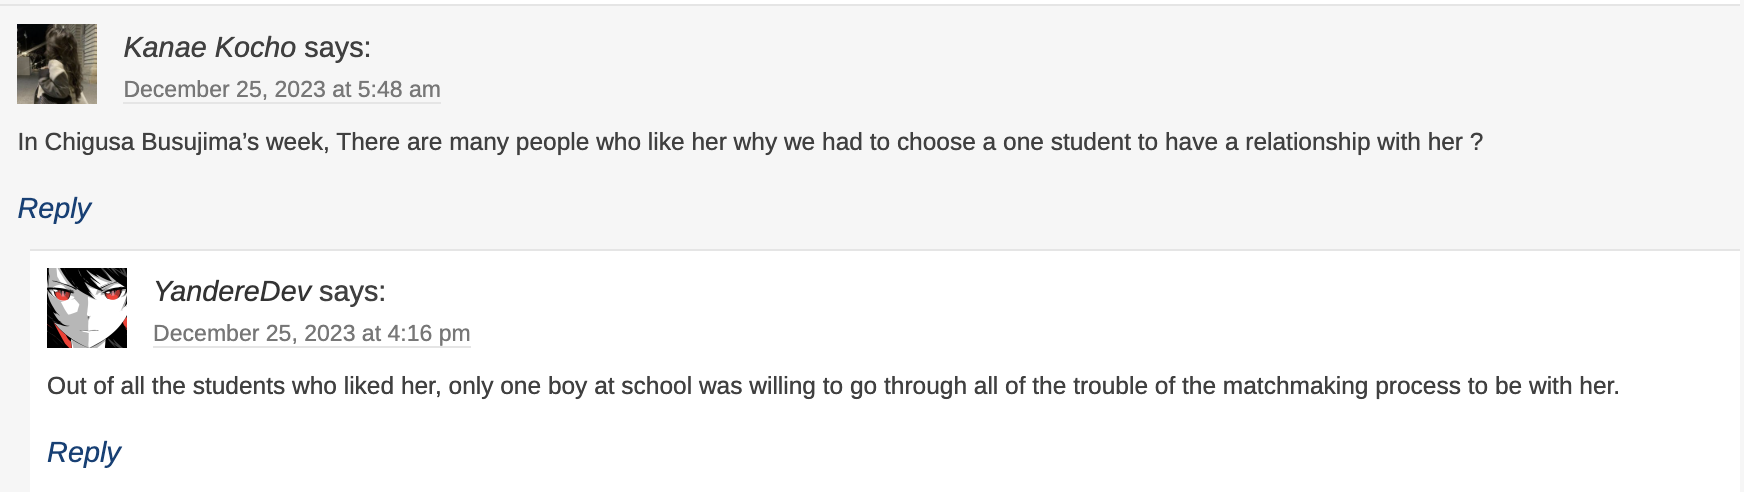Click YandereDev's red-eyed avatar image
The image size is (1744, 492).
tap(87, 308)
